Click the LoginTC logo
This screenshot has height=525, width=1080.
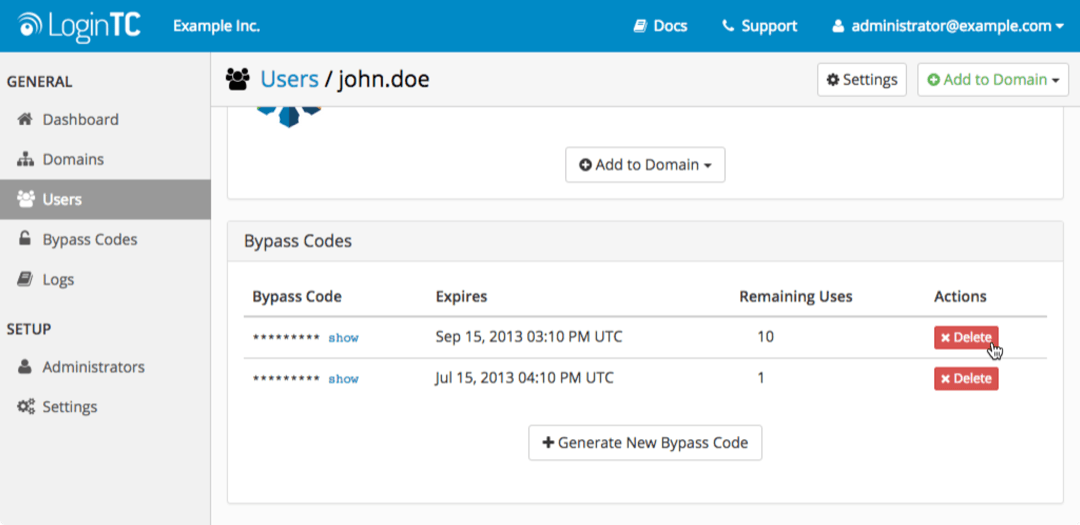[79, 27]
